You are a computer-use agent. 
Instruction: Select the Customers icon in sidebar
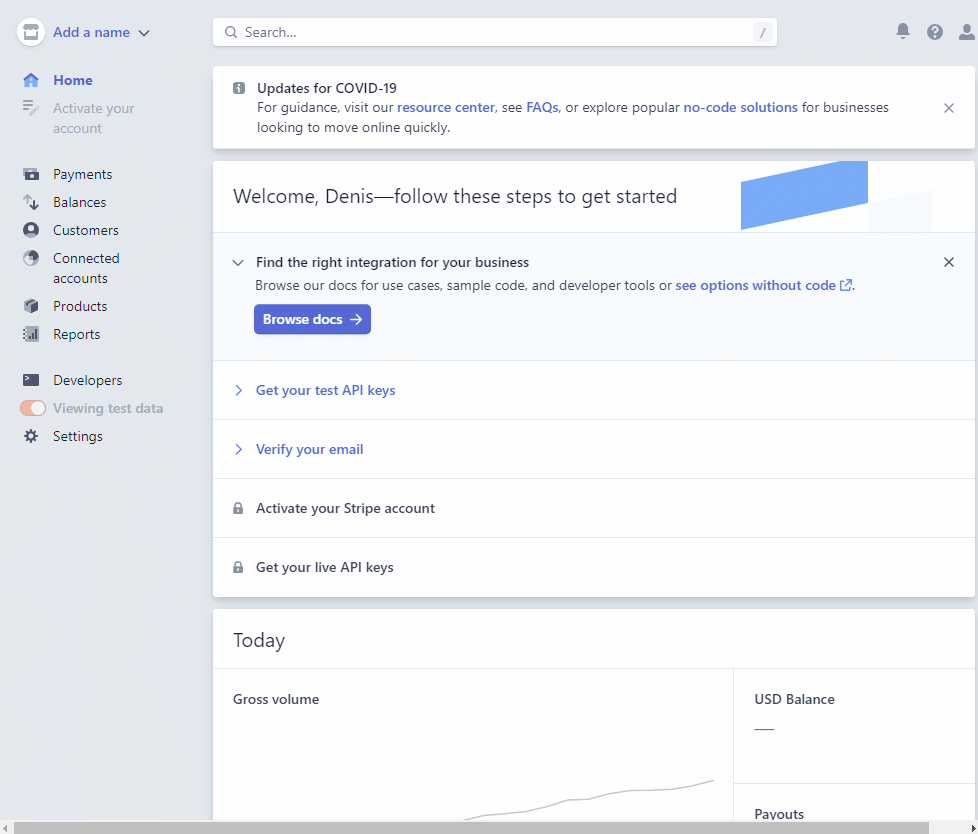click(31, 230)
